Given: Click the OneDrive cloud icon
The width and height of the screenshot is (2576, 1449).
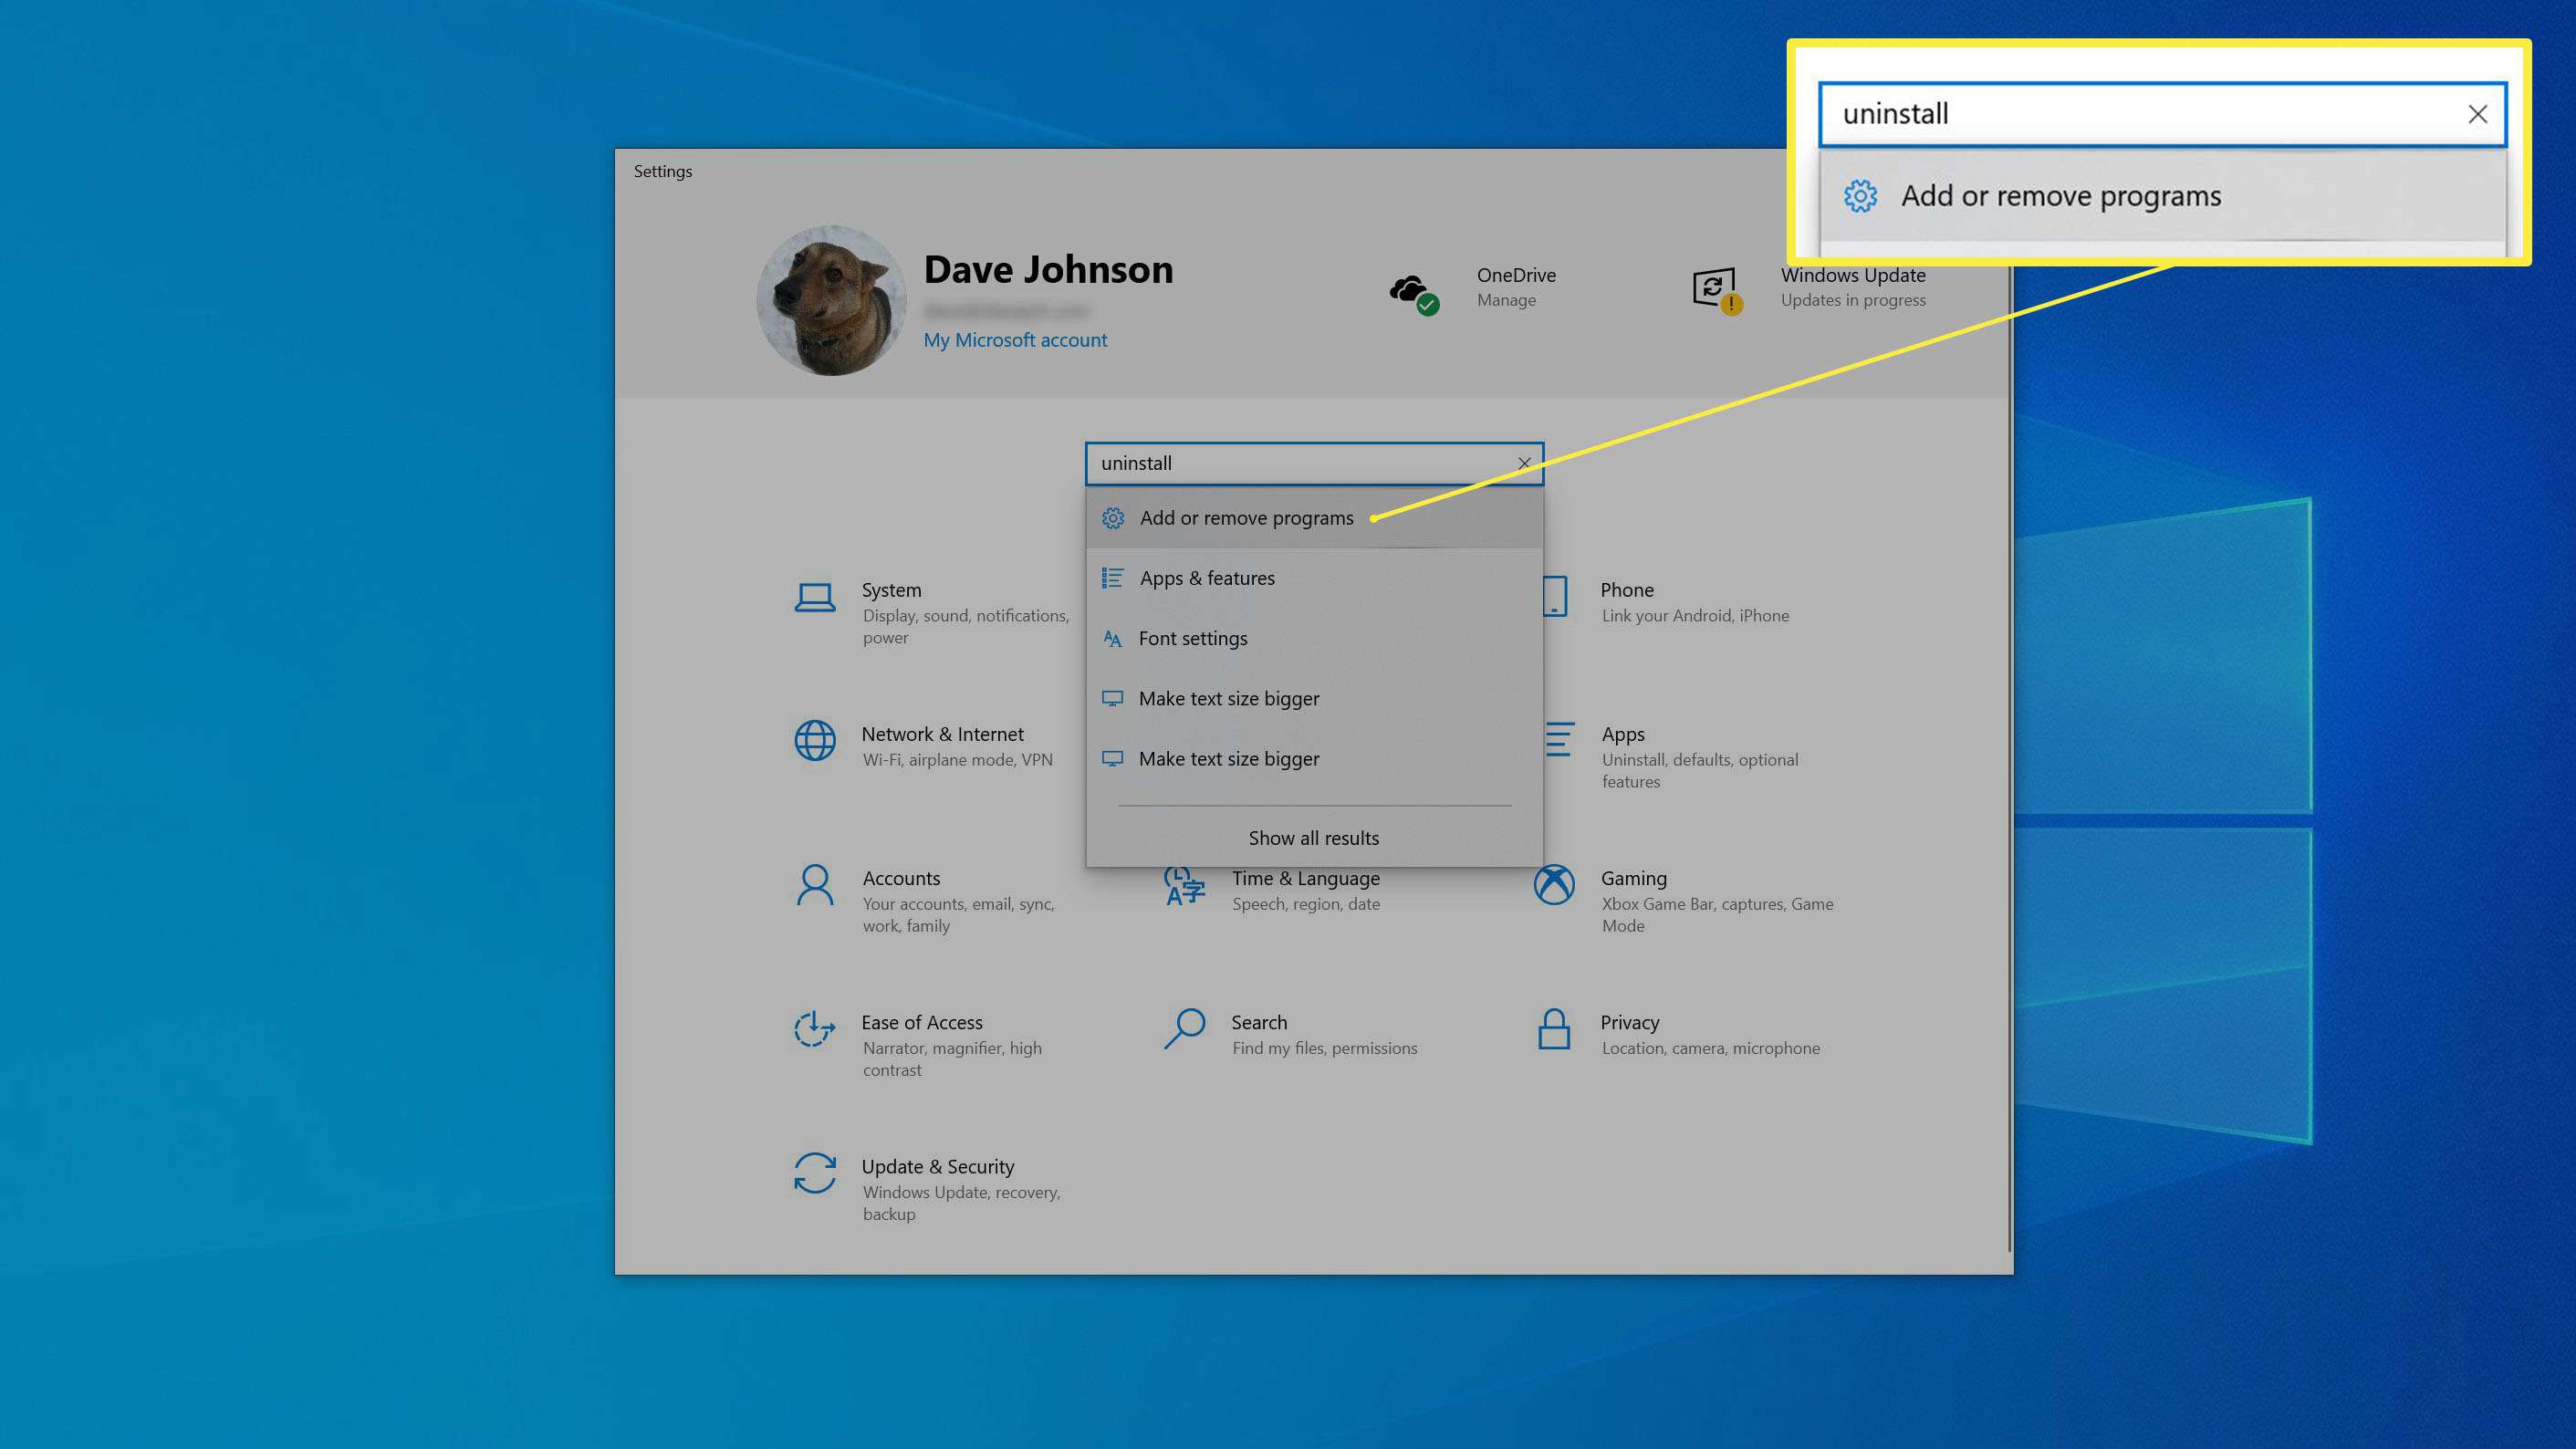Looking at the screenshot, I should tap(1413, 294).
